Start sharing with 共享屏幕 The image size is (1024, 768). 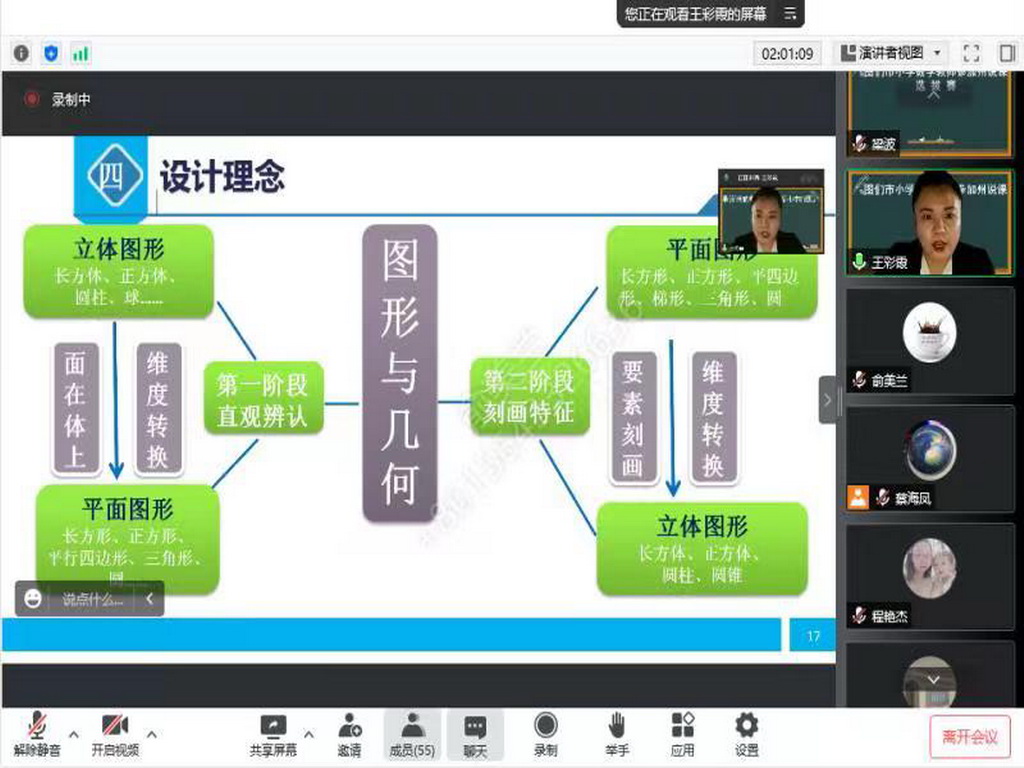273,735
